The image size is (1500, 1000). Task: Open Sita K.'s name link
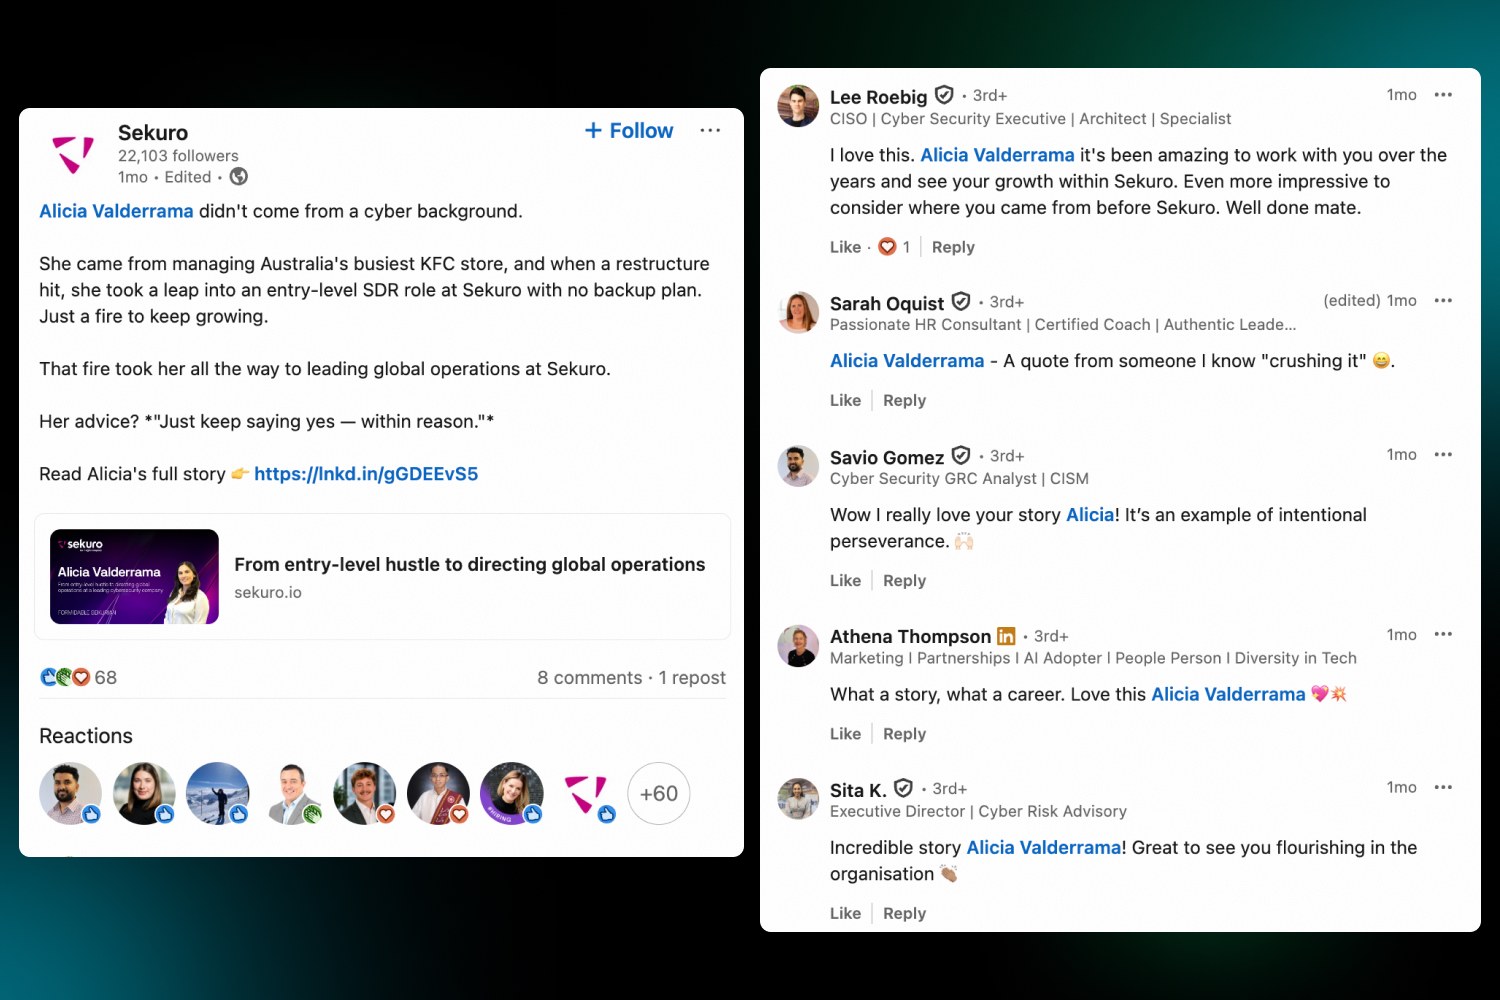858,790
